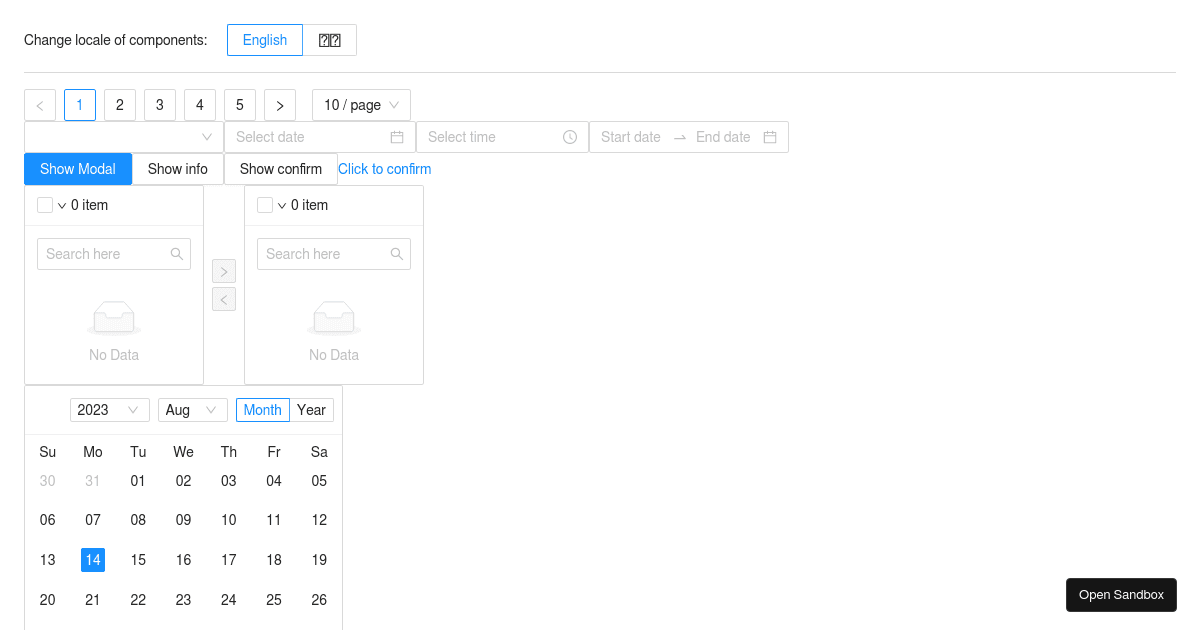Open the 10 / page size dropdown

(361, 105)
